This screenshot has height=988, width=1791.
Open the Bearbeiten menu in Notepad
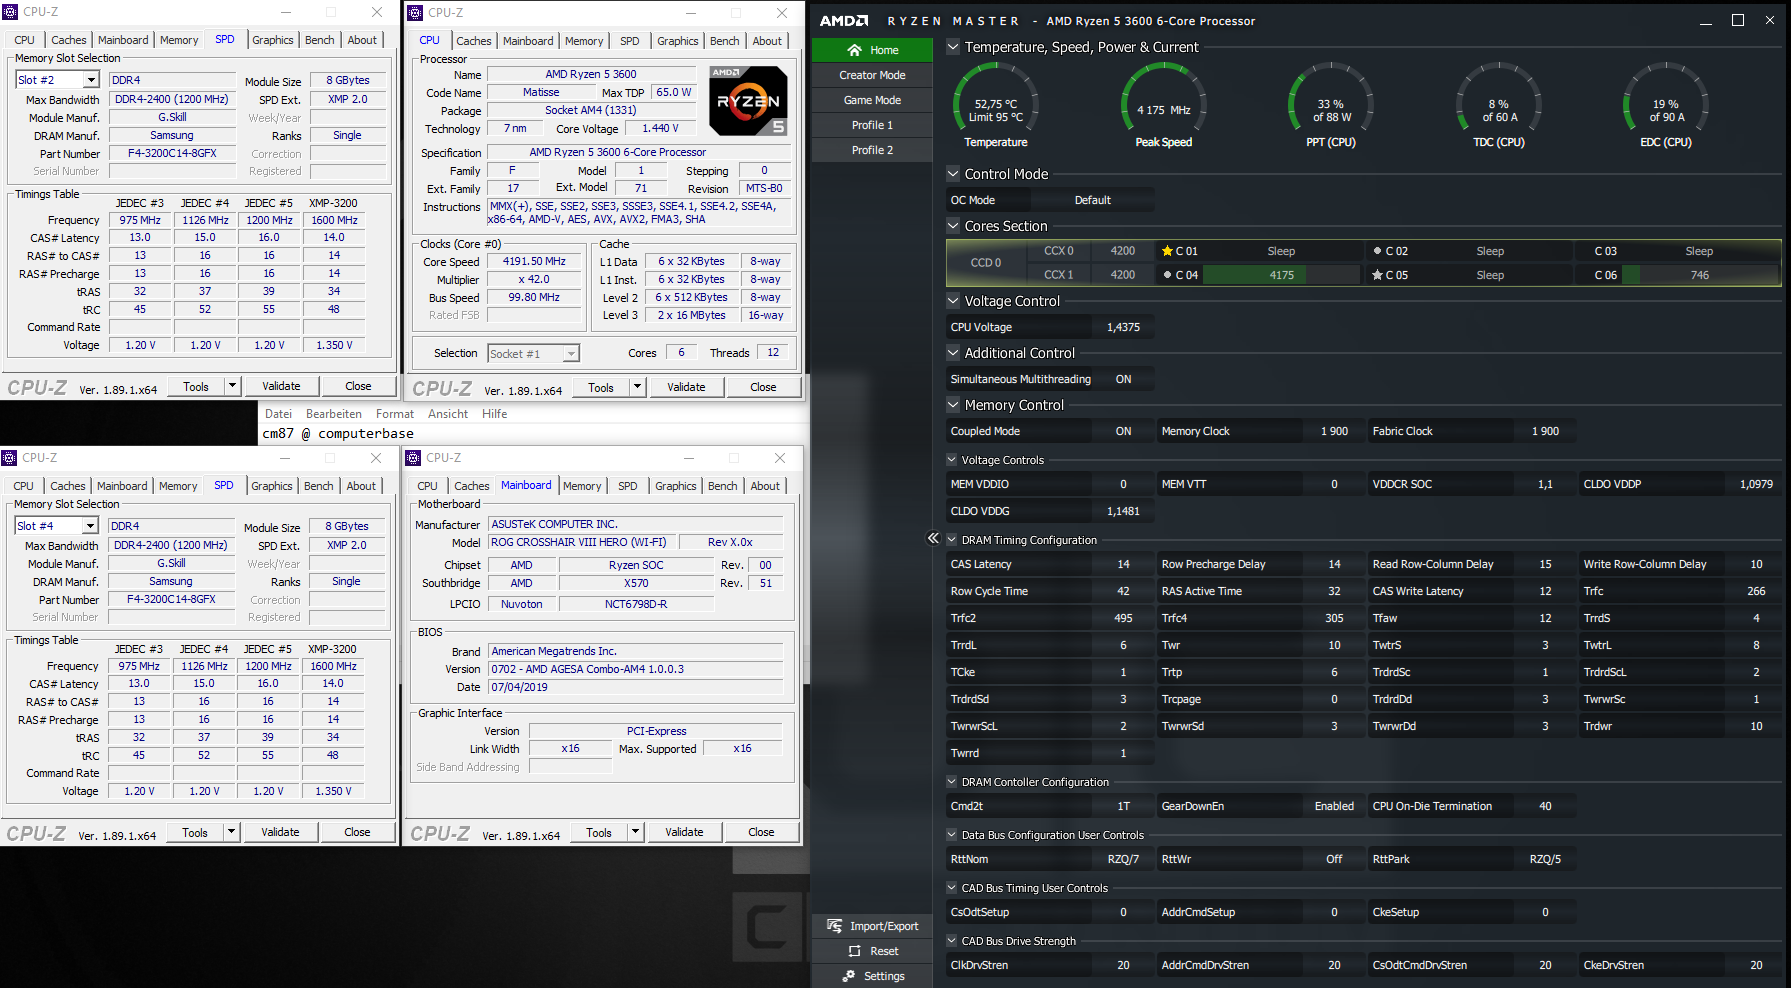334,414
